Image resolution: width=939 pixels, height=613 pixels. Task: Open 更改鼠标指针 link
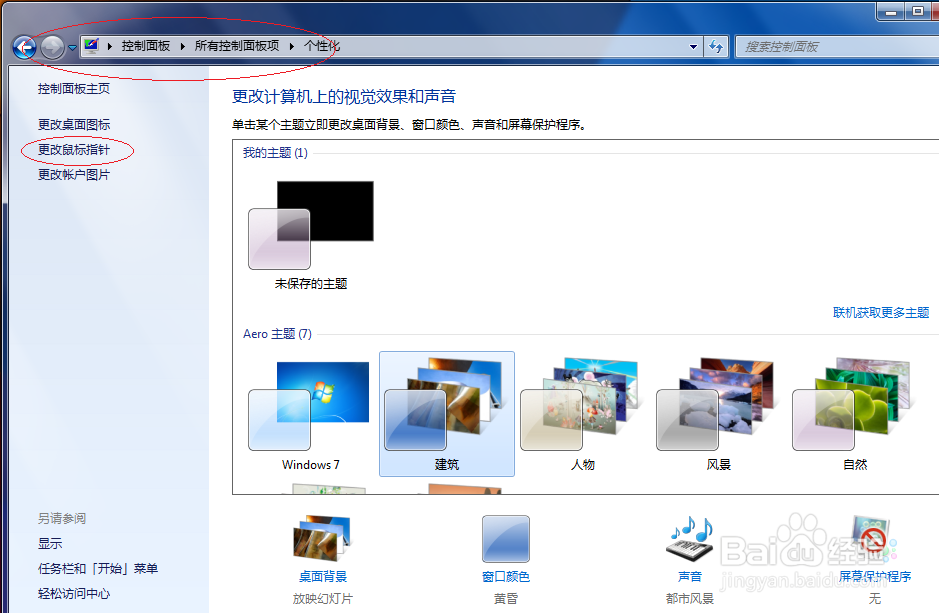74,150
